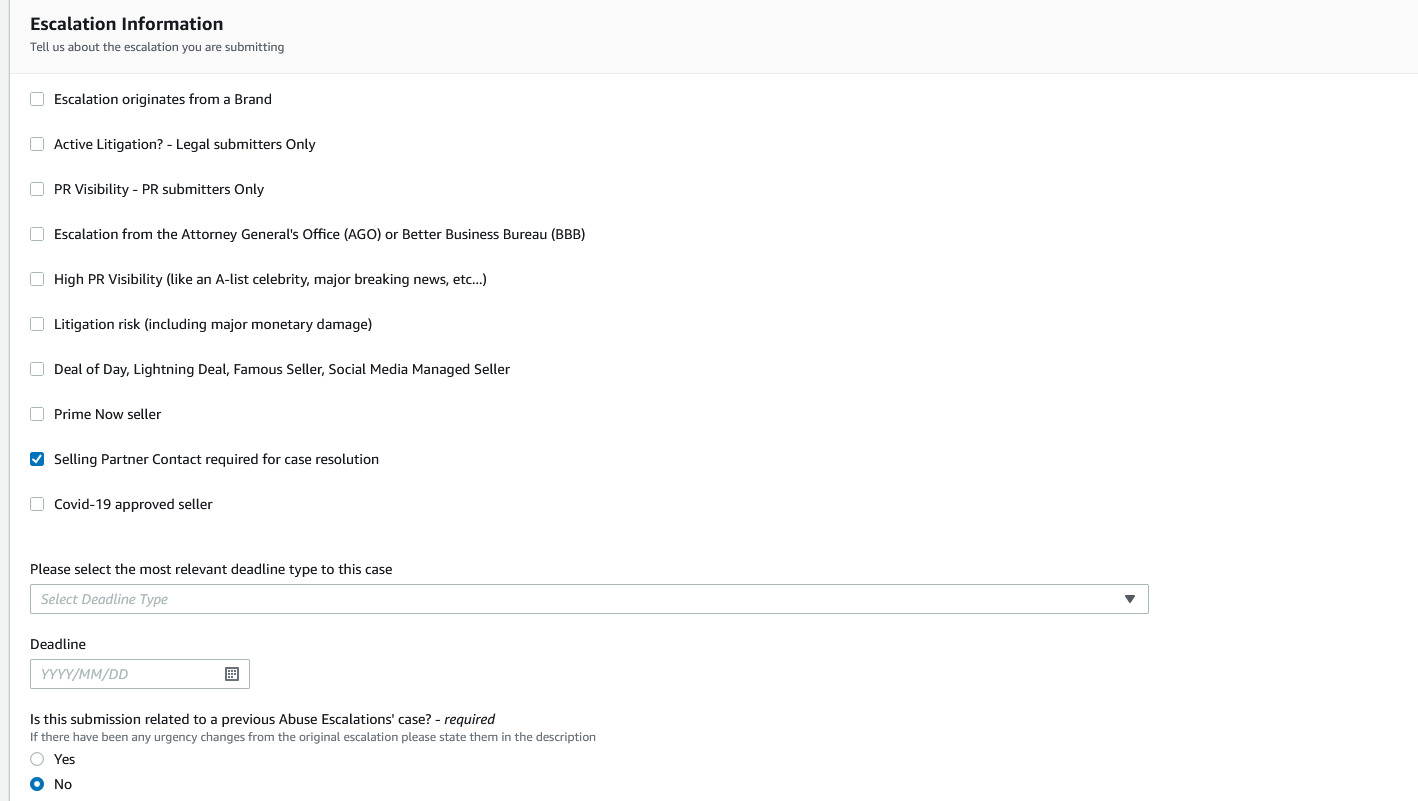
Task: Enable Active Litigation checkbox
Action: point(37,144)
